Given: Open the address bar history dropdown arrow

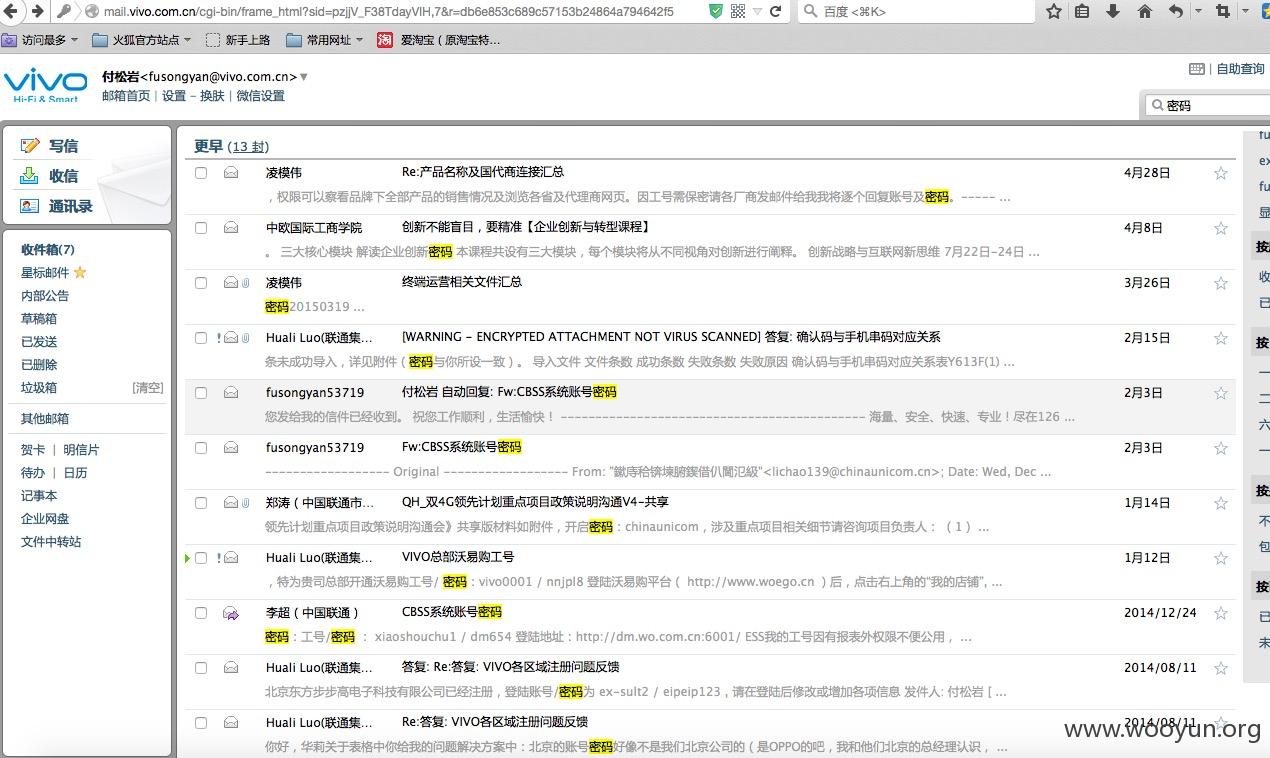Looking at the screenshot, I should coord(757,11).
